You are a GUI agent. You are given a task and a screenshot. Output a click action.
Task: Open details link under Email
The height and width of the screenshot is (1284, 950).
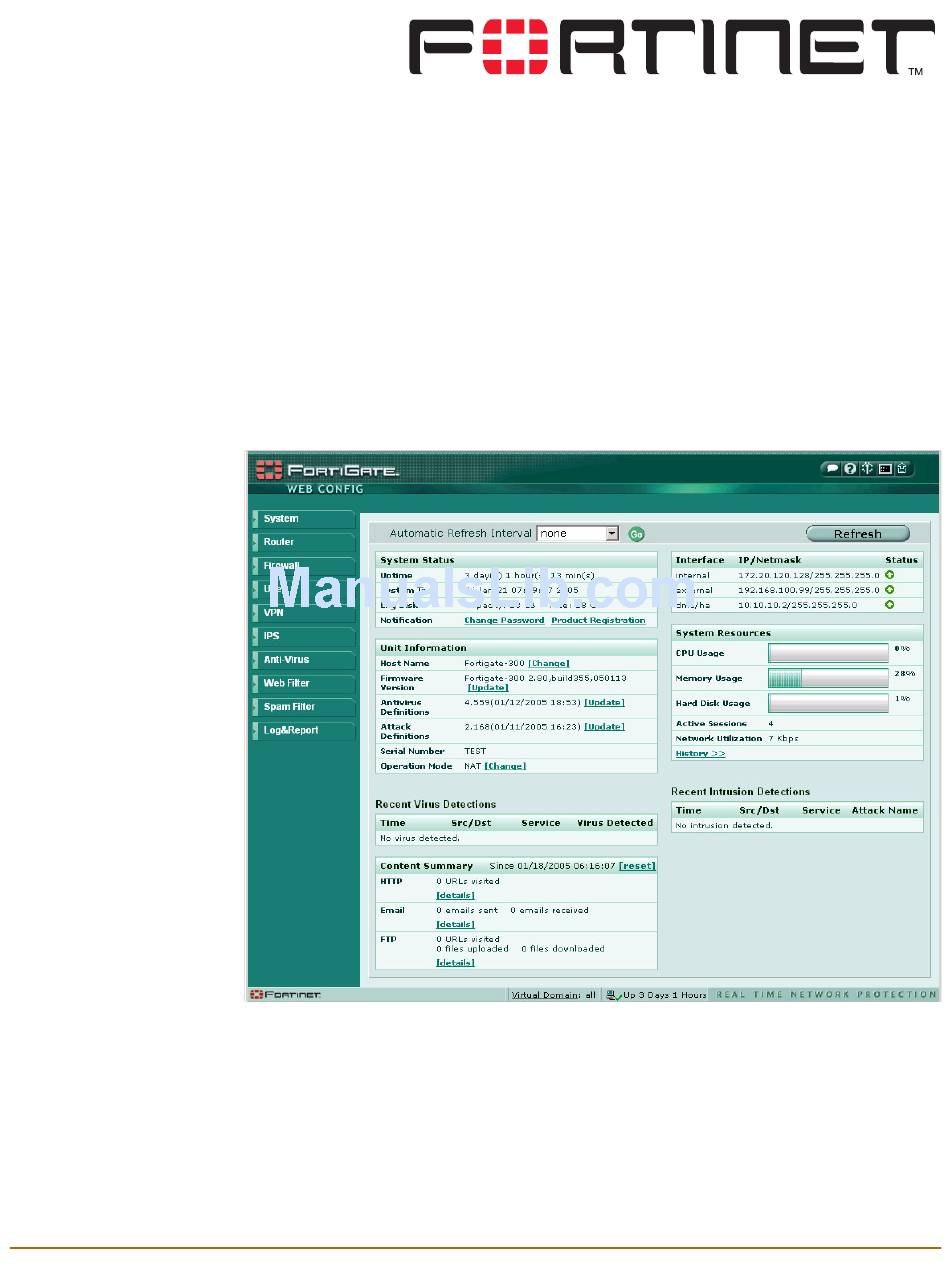pos(455,924)
